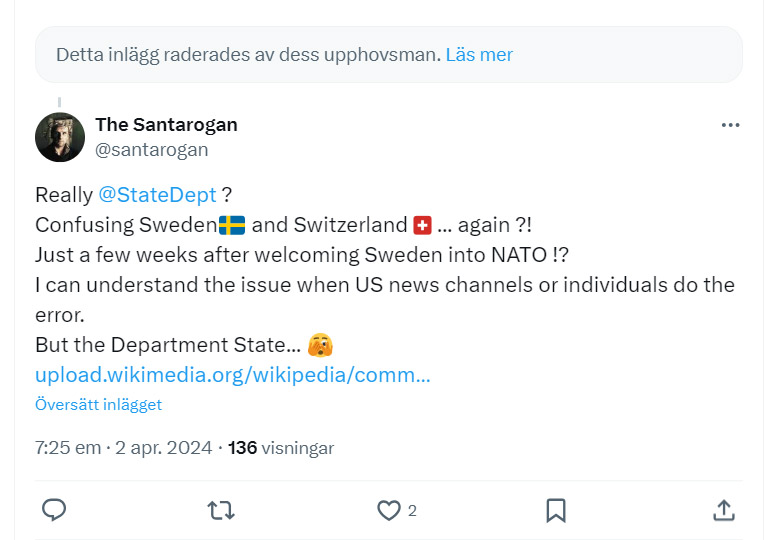The width and height of the screenshot is (778, 540).
Task: Open the three-dot more options menu
Action: coord(731,125)
